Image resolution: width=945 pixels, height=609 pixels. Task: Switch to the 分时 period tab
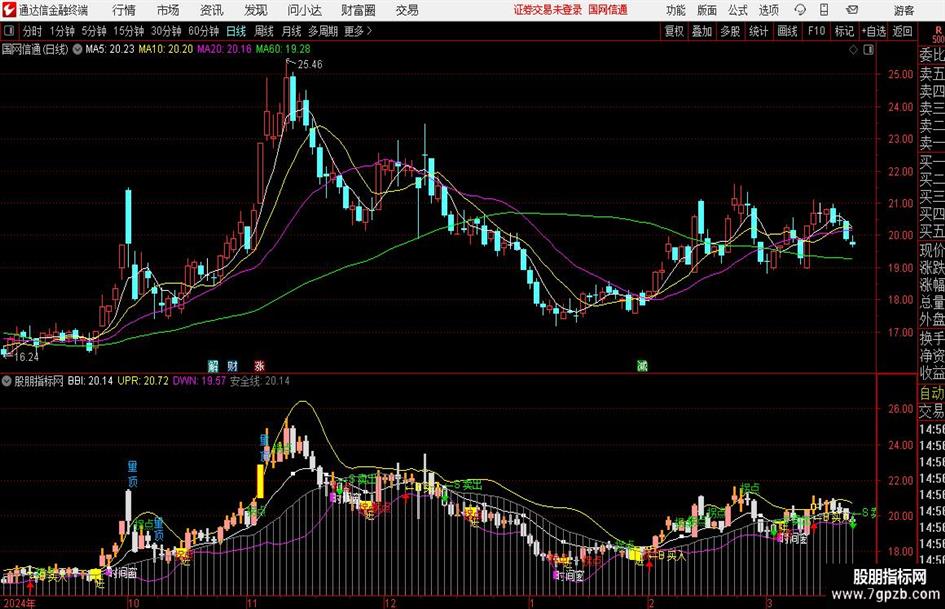click(33, 31)
